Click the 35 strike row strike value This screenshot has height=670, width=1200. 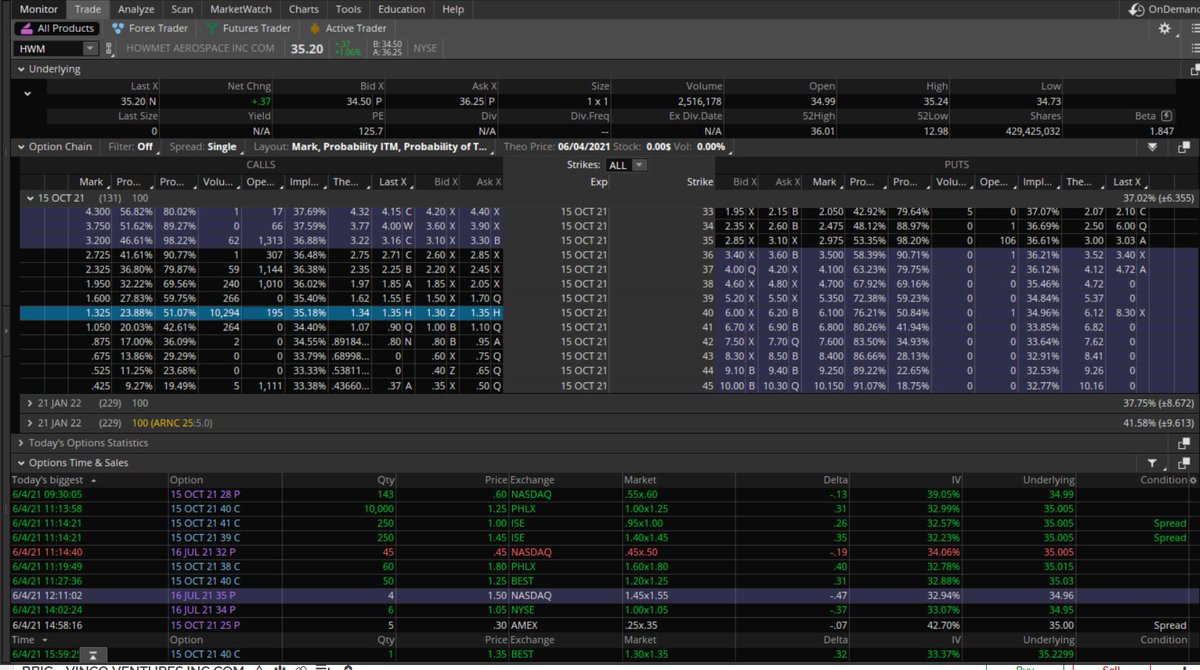[x=709, y=241]
